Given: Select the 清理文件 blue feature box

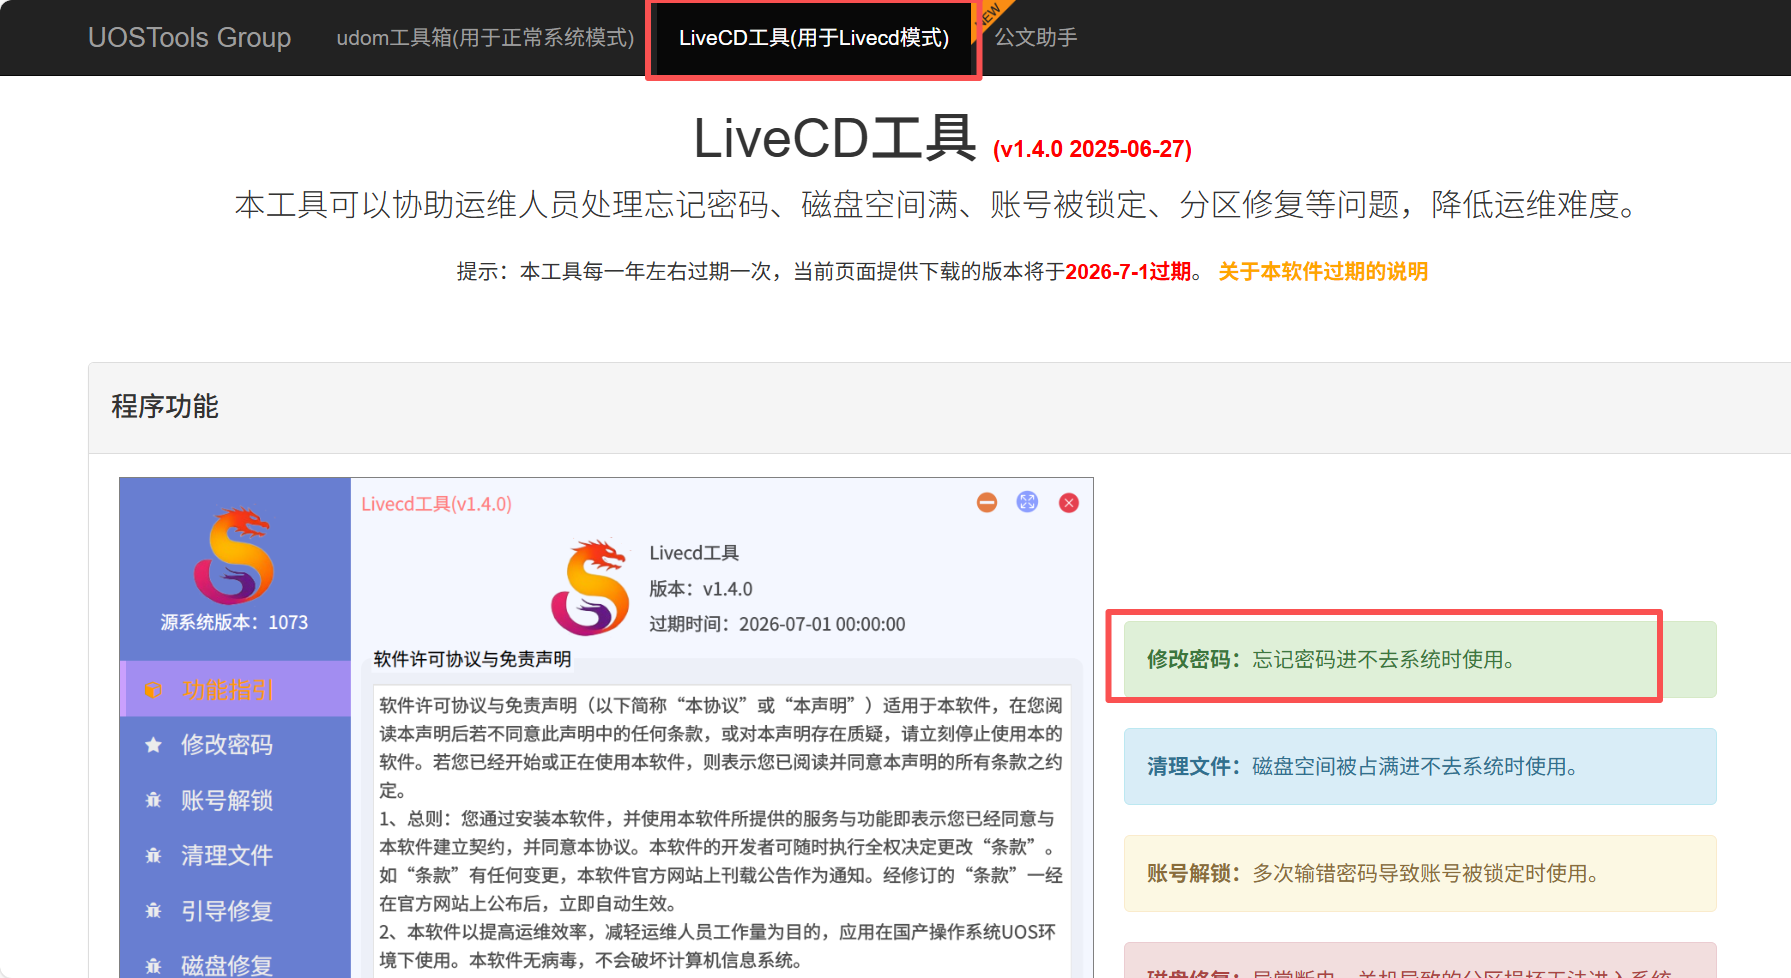Looking at the screenshot, I should [1420, 766].
